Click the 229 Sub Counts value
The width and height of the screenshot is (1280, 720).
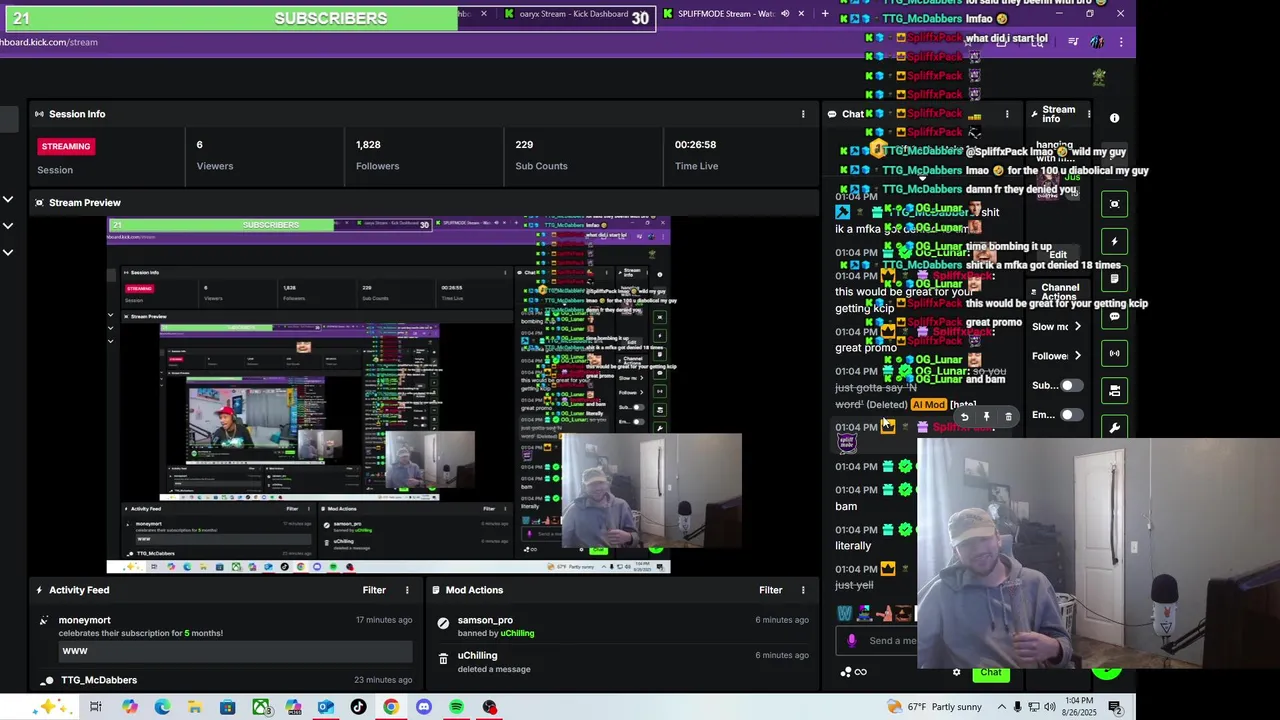tap(524, 145)
